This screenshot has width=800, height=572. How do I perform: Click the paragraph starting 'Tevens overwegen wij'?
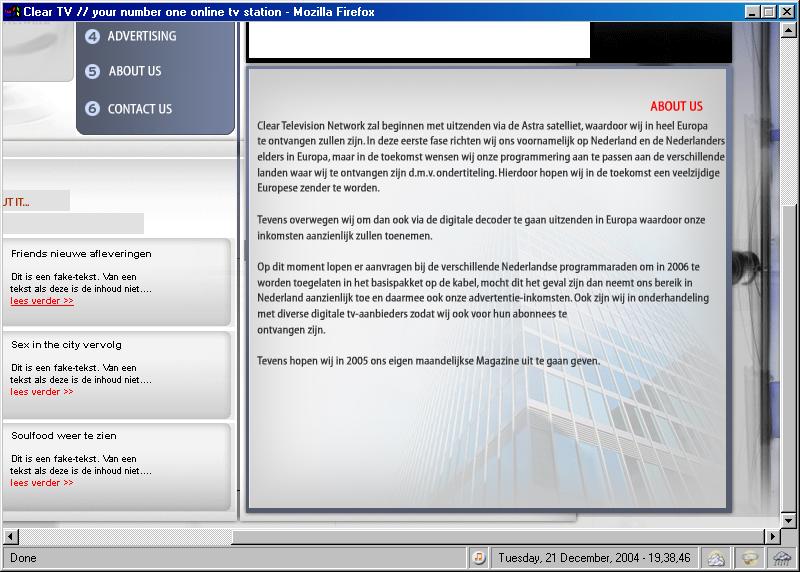(481, 228)
